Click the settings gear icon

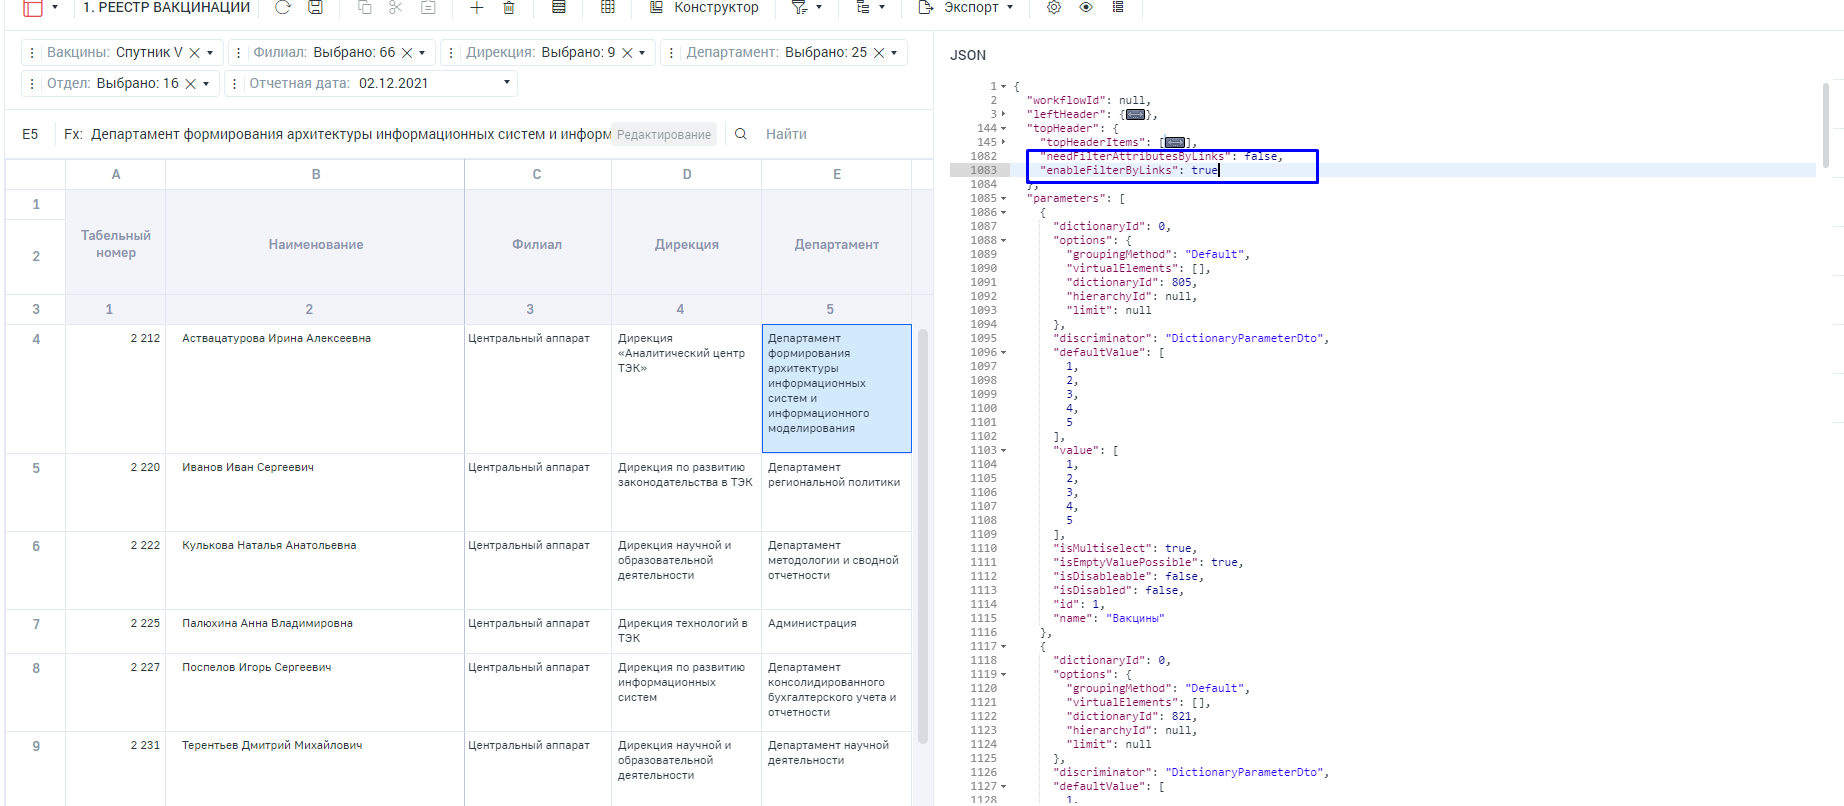pos(1054,7)
